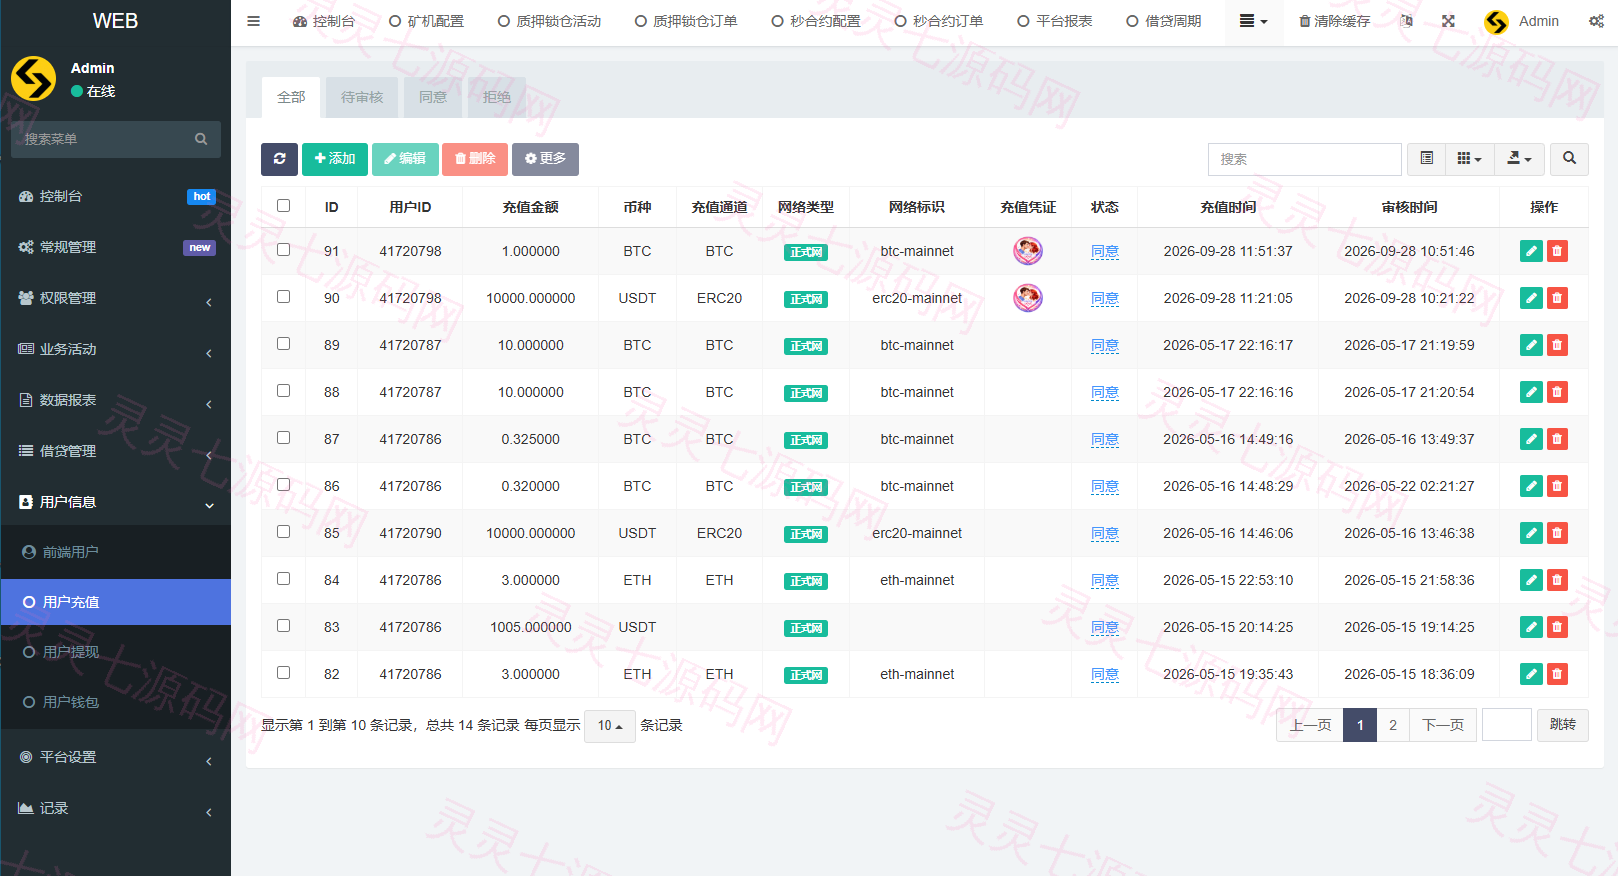Edit record ID 84 with green pencil icon

coord(1531,580)
